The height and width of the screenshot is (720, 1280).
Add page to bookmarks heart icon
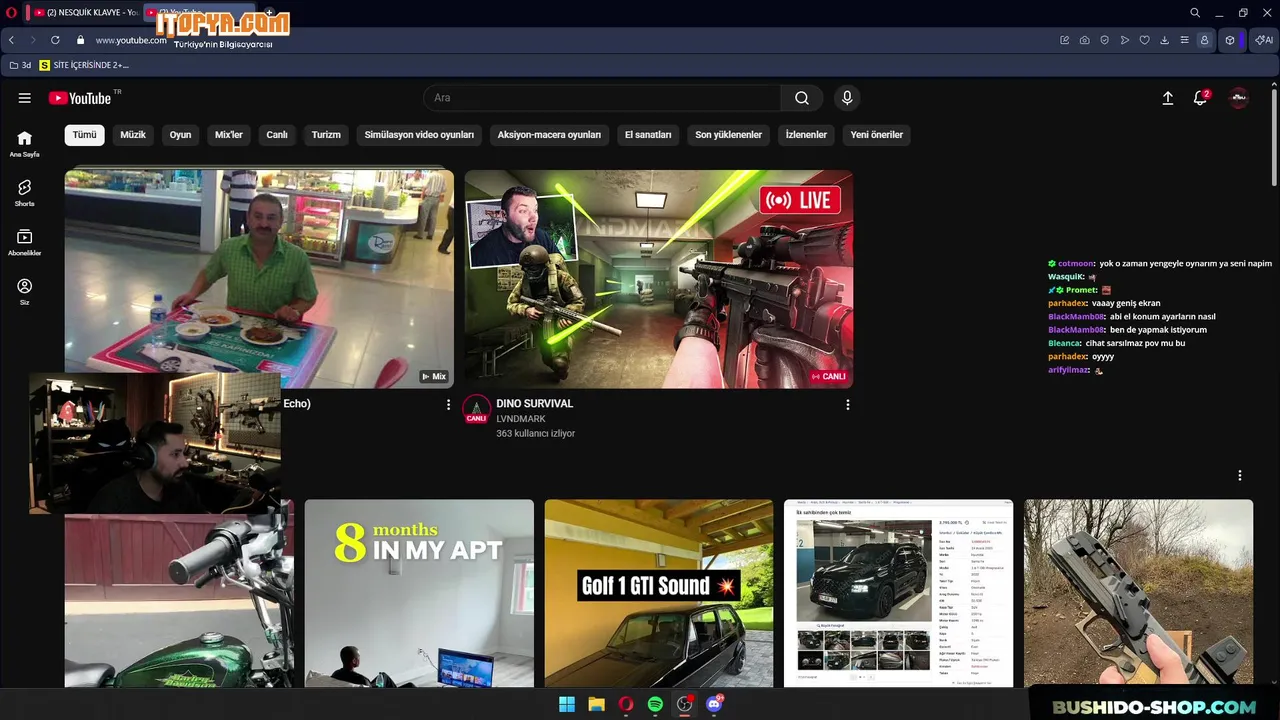(1145, 40)
